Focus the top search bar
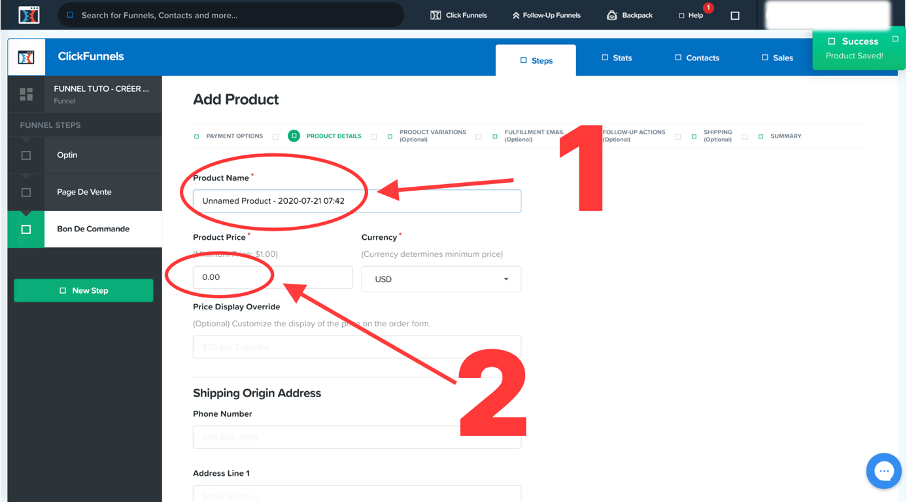The width and height of the screenshot is (906, 502). [231, 15]
